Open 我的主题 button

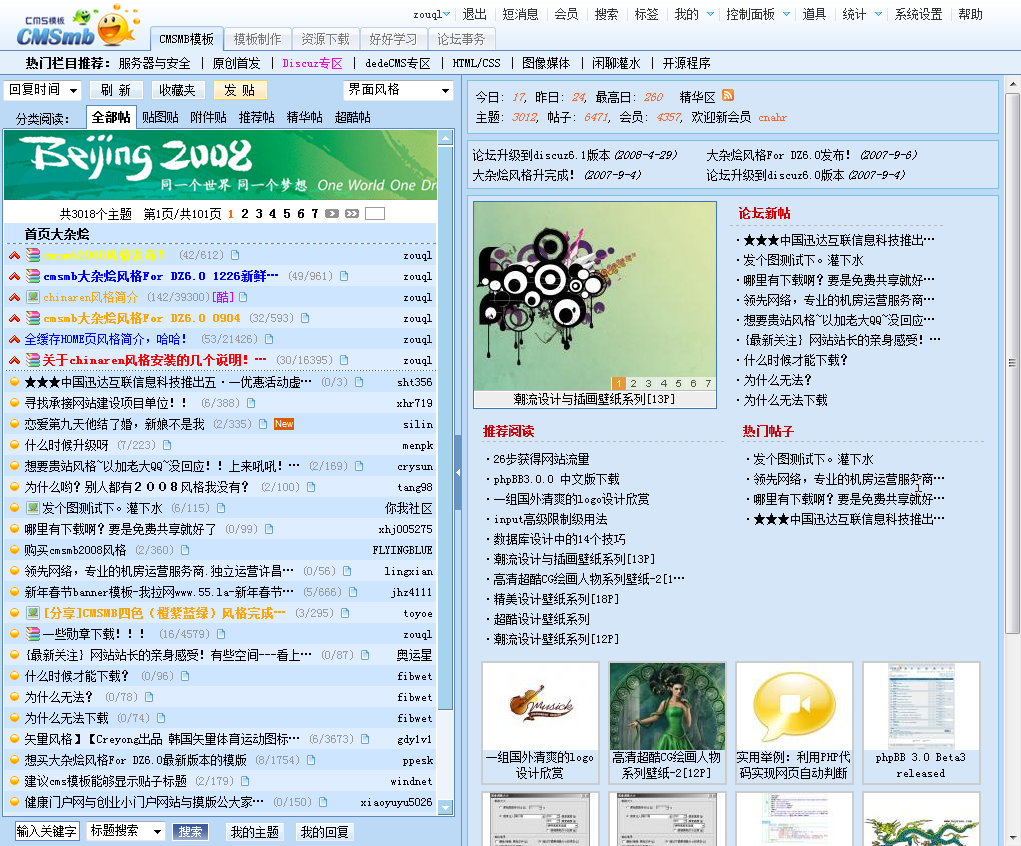click(255, 832)
